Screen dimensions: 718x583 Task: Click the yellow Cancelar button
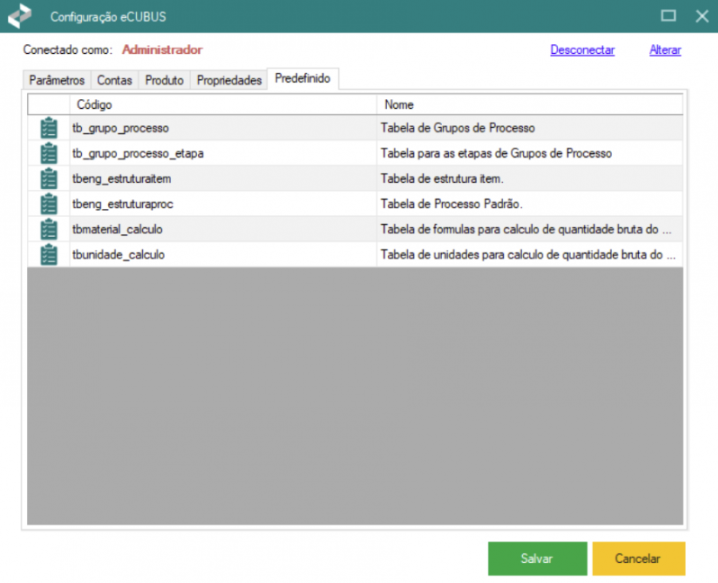(x=638, y=559)
